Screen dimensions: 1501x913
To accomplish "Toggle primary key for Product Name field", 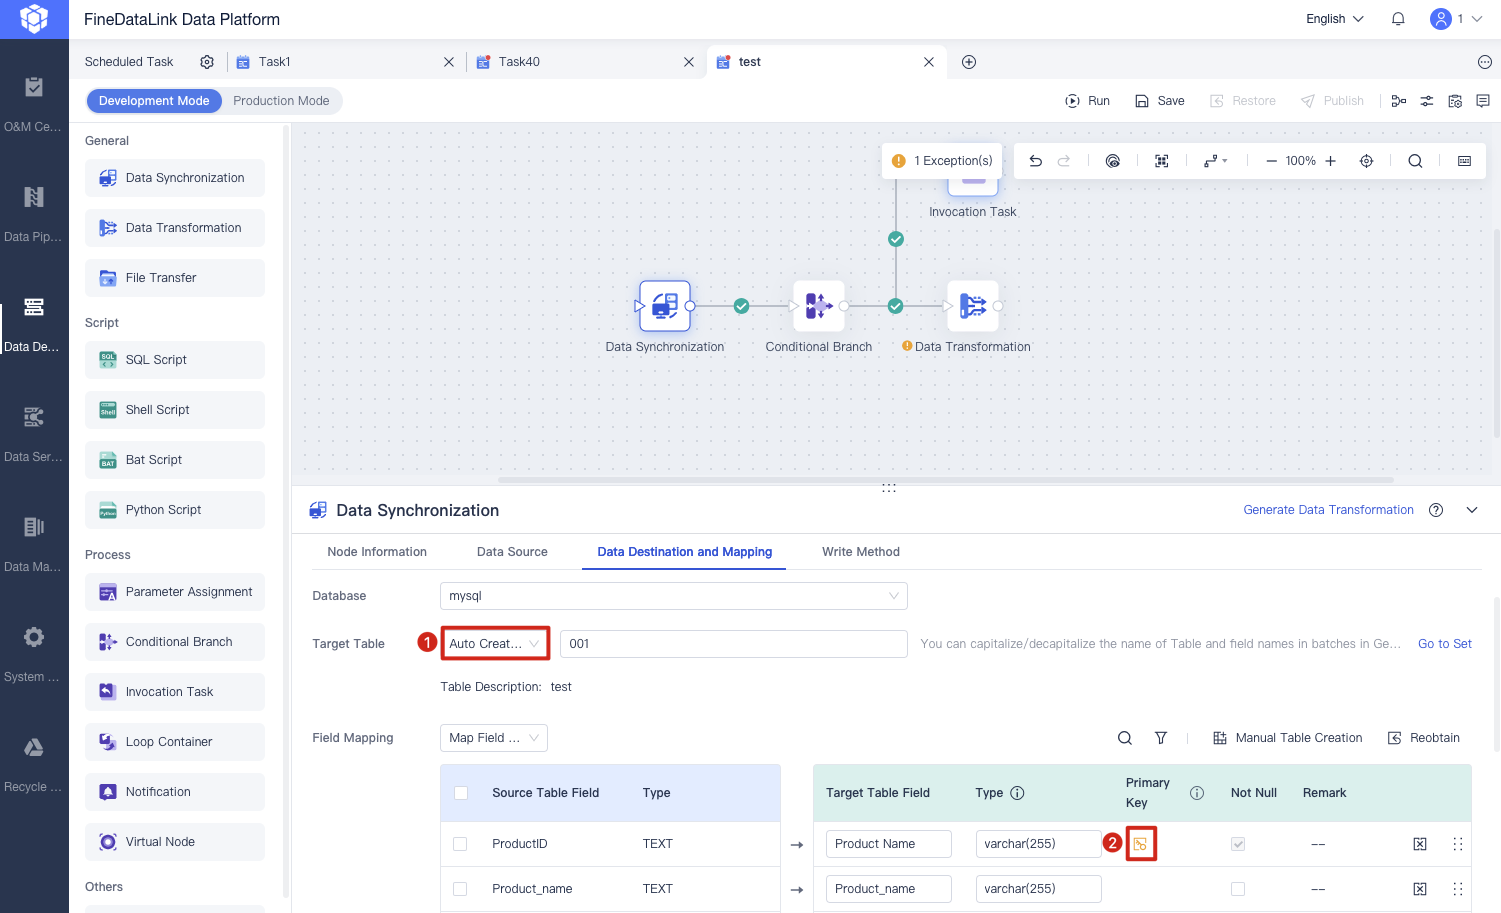I will point(1140,844).
